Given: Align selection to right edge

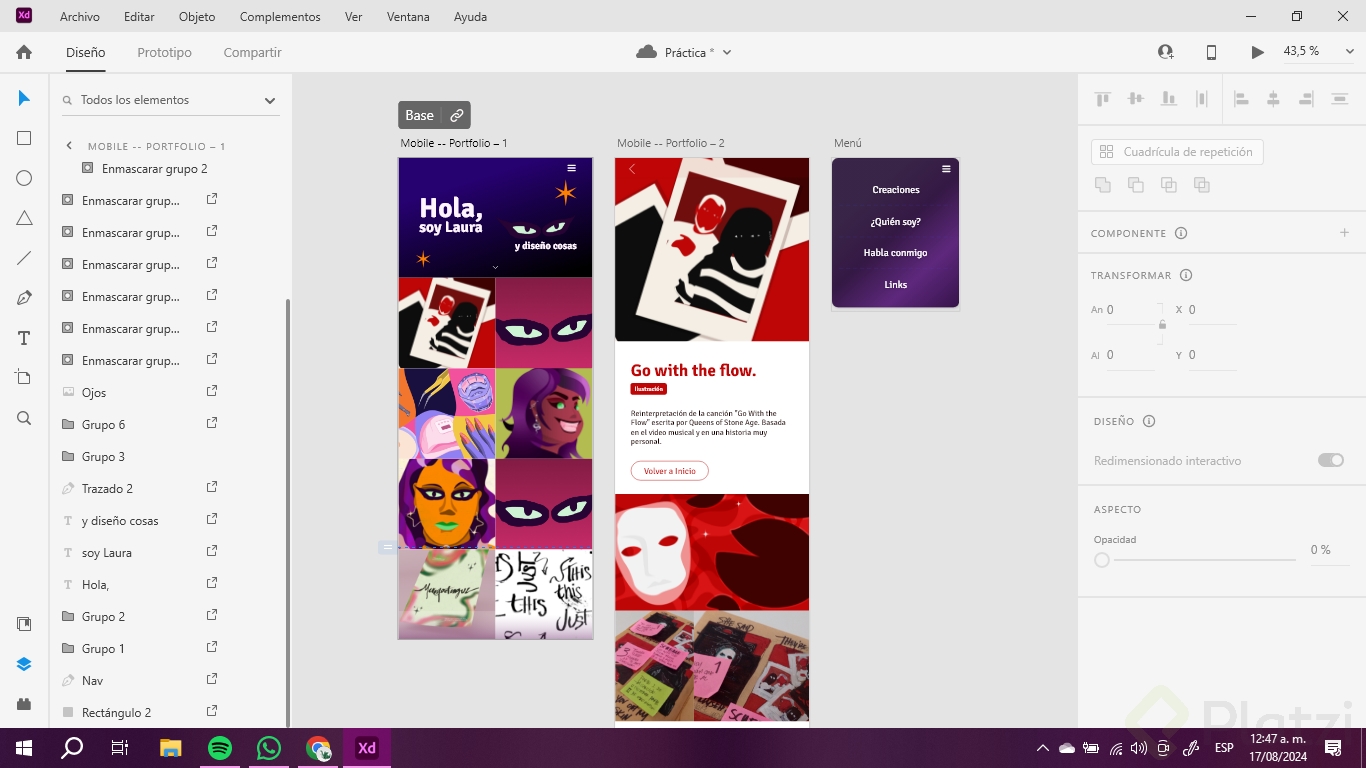Looking at the screenshot, I should 1306,99.
